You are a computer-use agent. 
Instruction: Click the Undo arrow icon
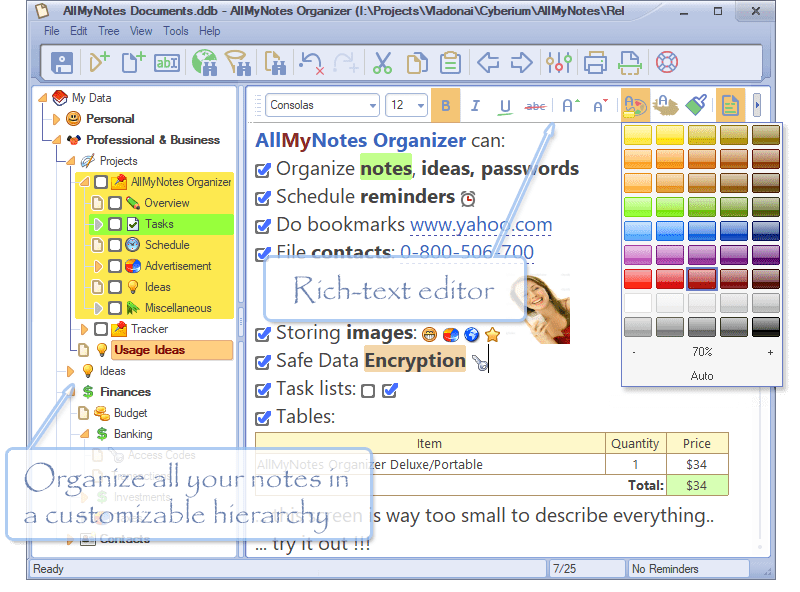coord(312,63)
